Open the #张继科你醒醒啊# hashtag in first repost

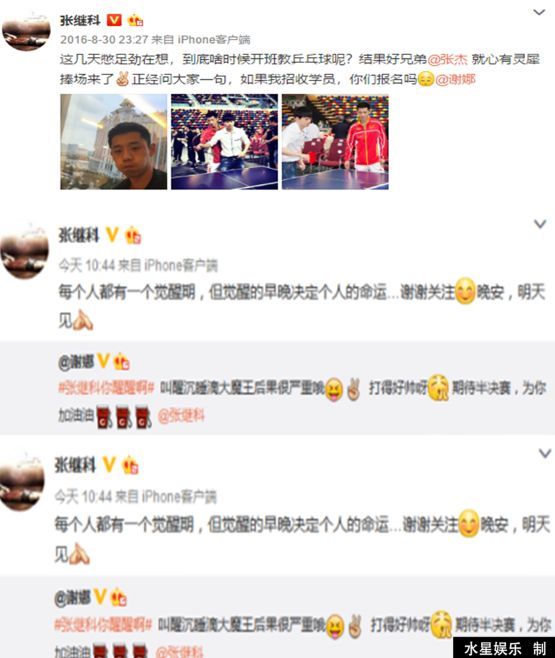[106, 387]
